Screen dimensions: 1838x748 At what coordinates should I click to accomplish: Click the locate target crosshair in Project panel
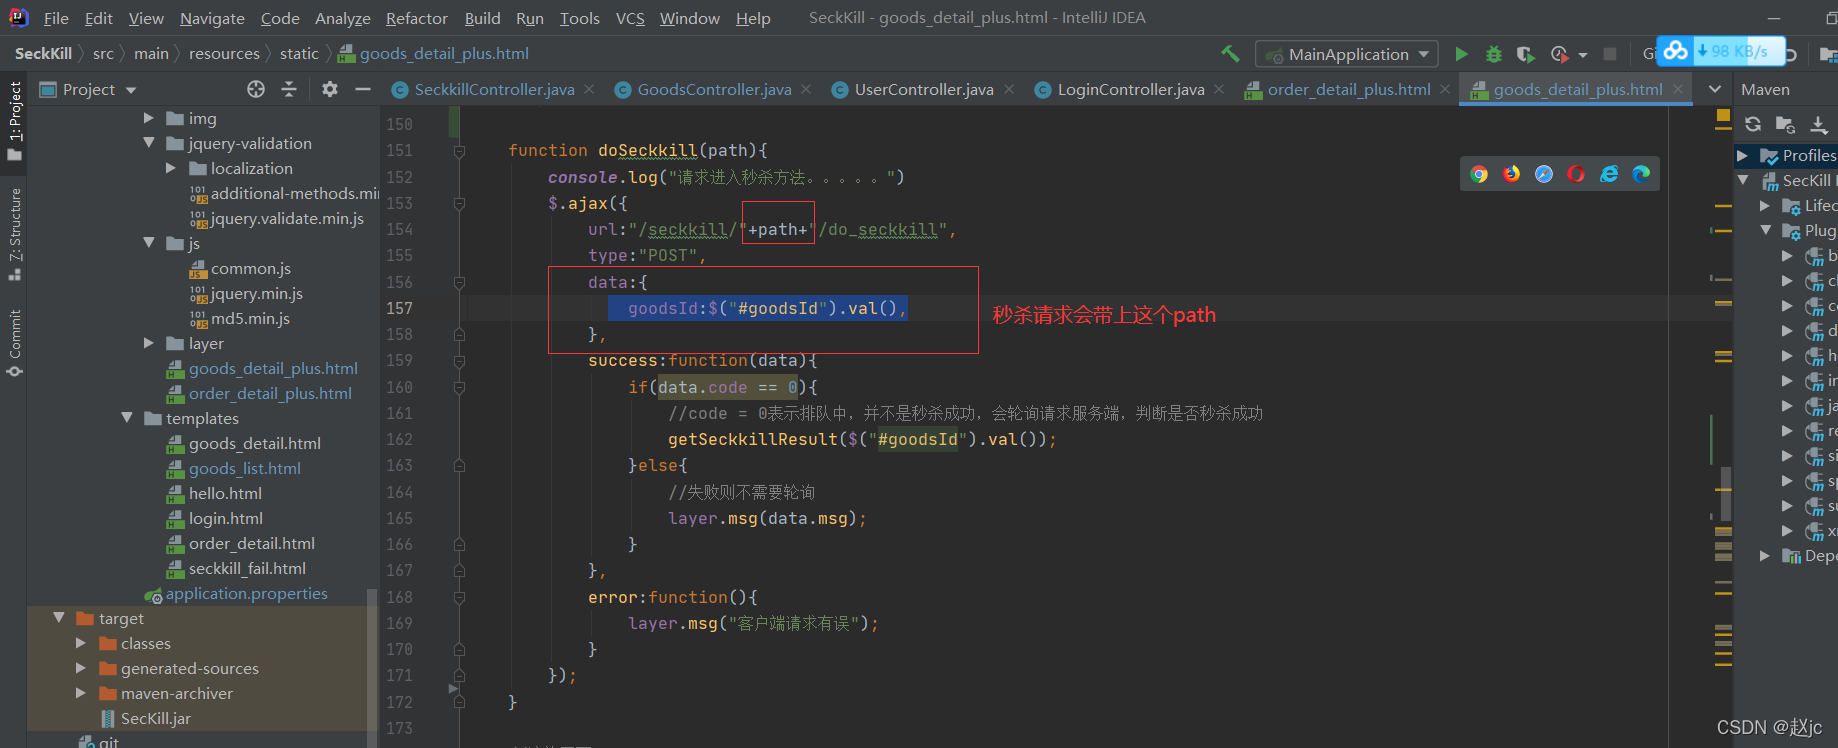[x=256, y=89]
